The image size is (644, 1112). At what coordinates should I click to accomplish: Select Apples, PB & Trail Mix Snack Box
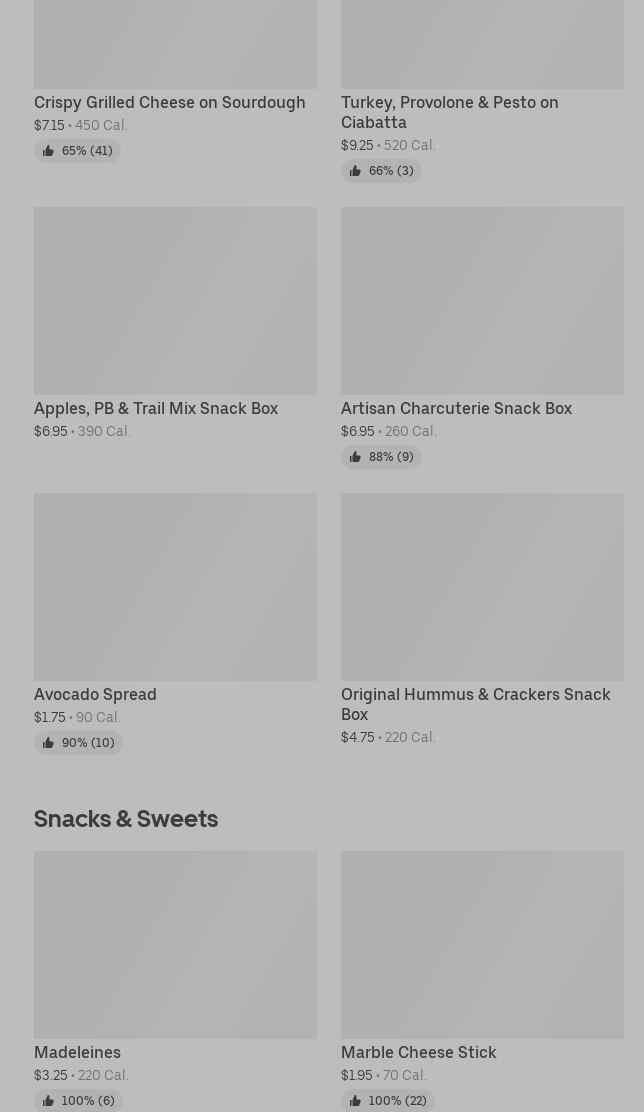pyautogui.click(x=156, y=408)
